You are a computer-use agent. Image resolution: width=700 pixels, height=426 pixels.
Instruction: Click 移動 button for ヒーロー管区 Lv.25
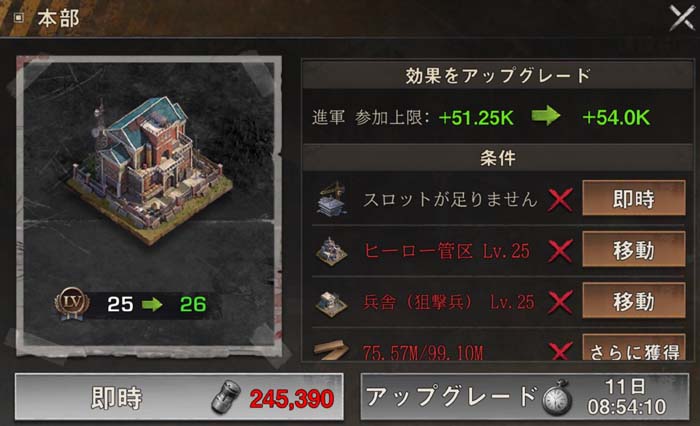[633, 250]
